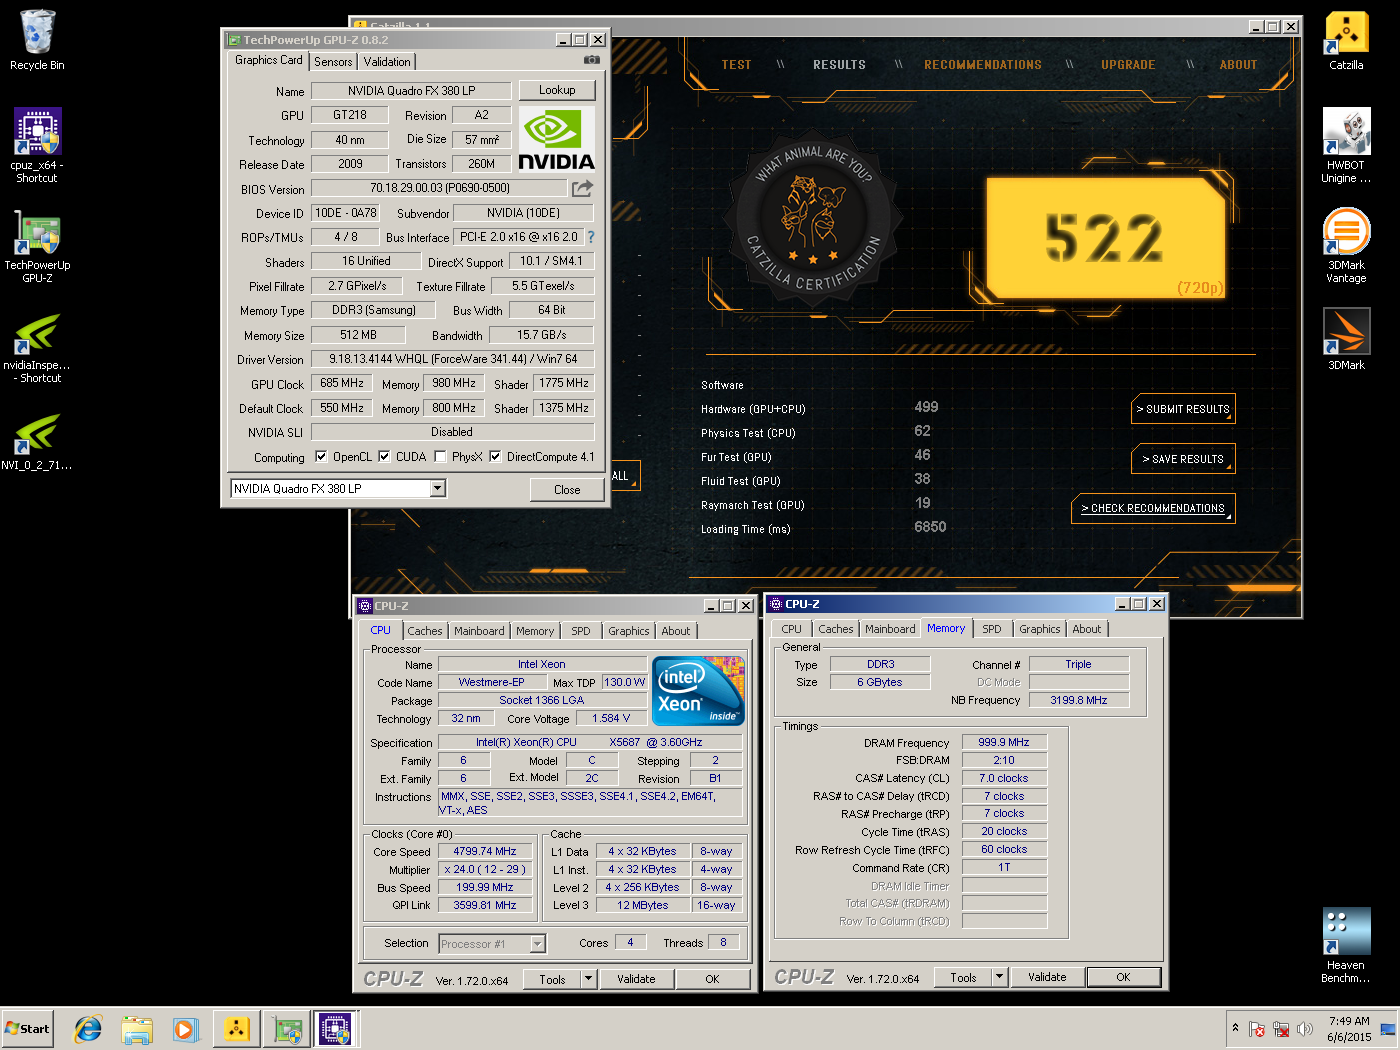This screenshot has width=1400, height=1050.
Task: Click the DRAM Frequency value 999.9 MHz
Action: click(x=1004, y=742)
